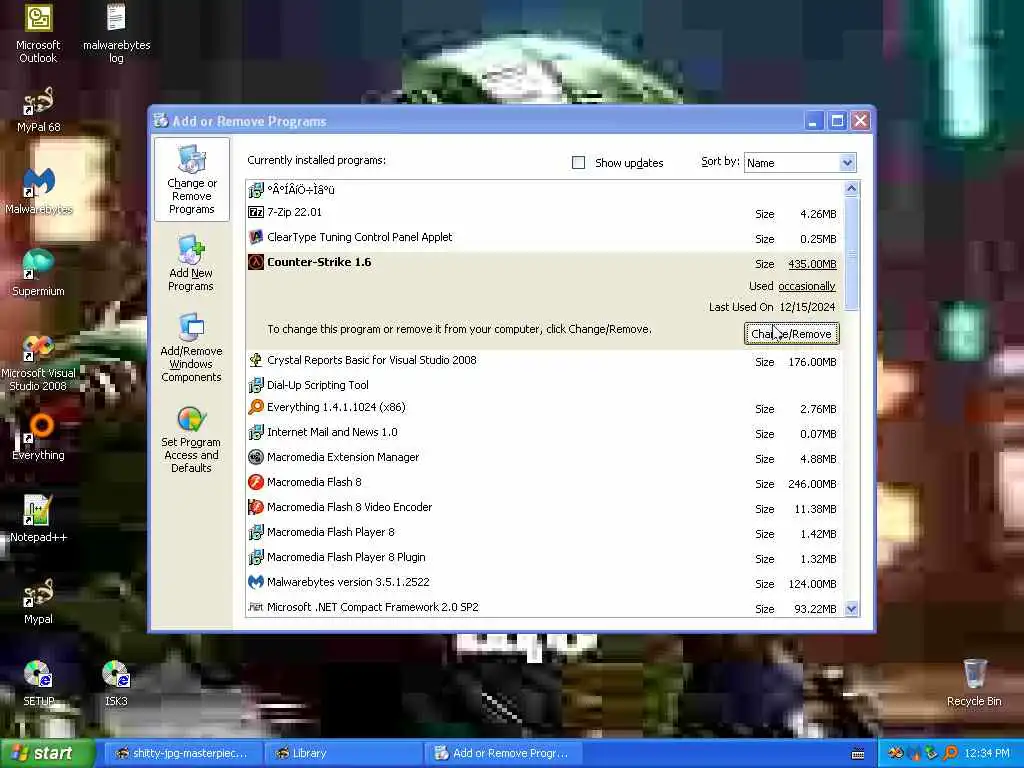Select the Microsoft Outlook desktop icon
The width and height of the screenshot is (1024, 768).
tap(38, 33)
